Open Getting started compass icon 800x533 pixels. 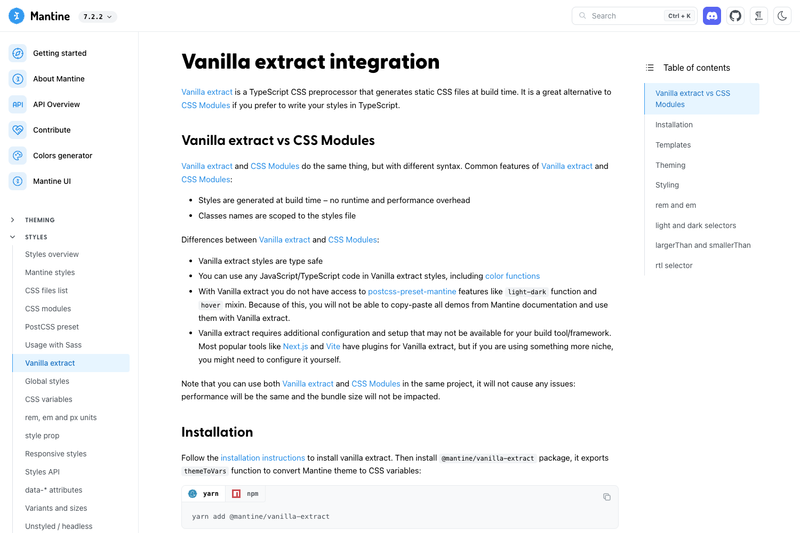(x=17, y=53)
